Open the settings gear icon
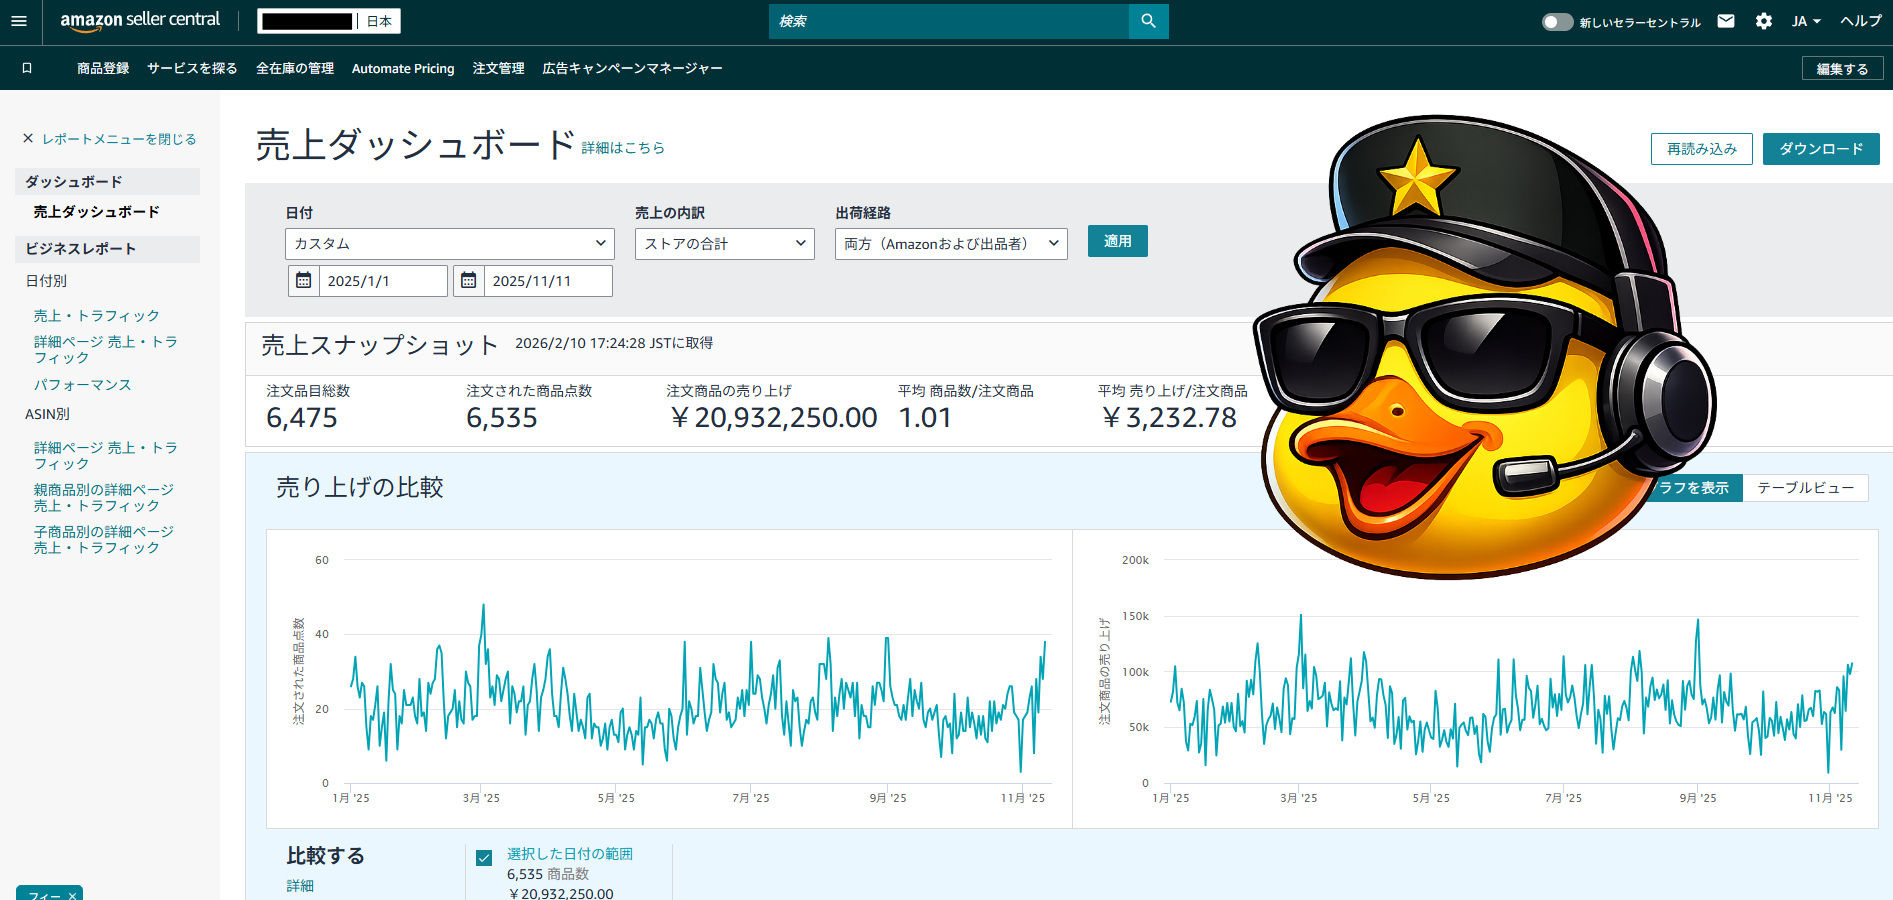1893x900 pixels. click(1764, 21)
